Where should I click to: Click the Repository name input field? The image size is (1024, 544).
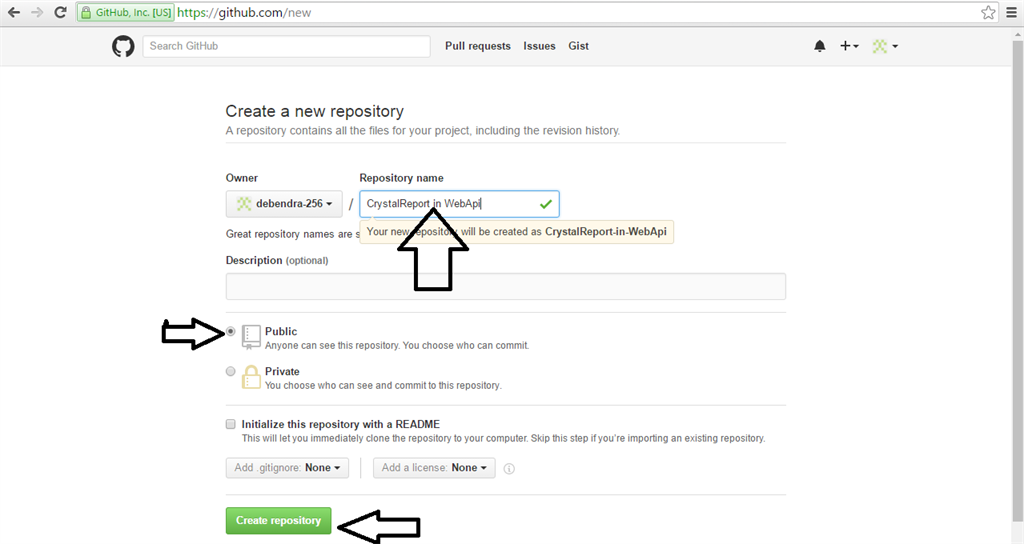coord(459,204)
